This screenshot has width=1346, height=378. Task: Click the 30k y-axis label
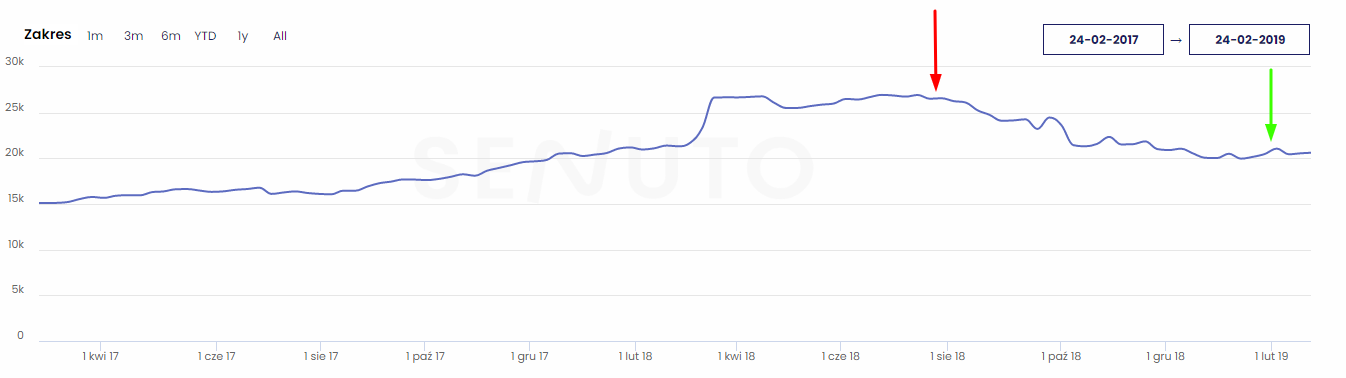point(14,62)
